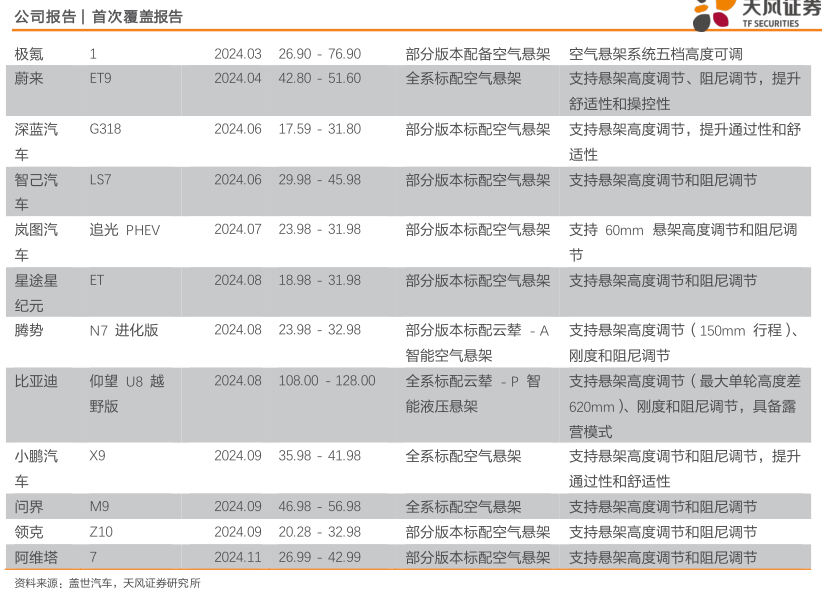This screenshot has height=598, width=835.
Task: Select the 空气悬架系统五档高度可调 description
Action: [655, 54]
